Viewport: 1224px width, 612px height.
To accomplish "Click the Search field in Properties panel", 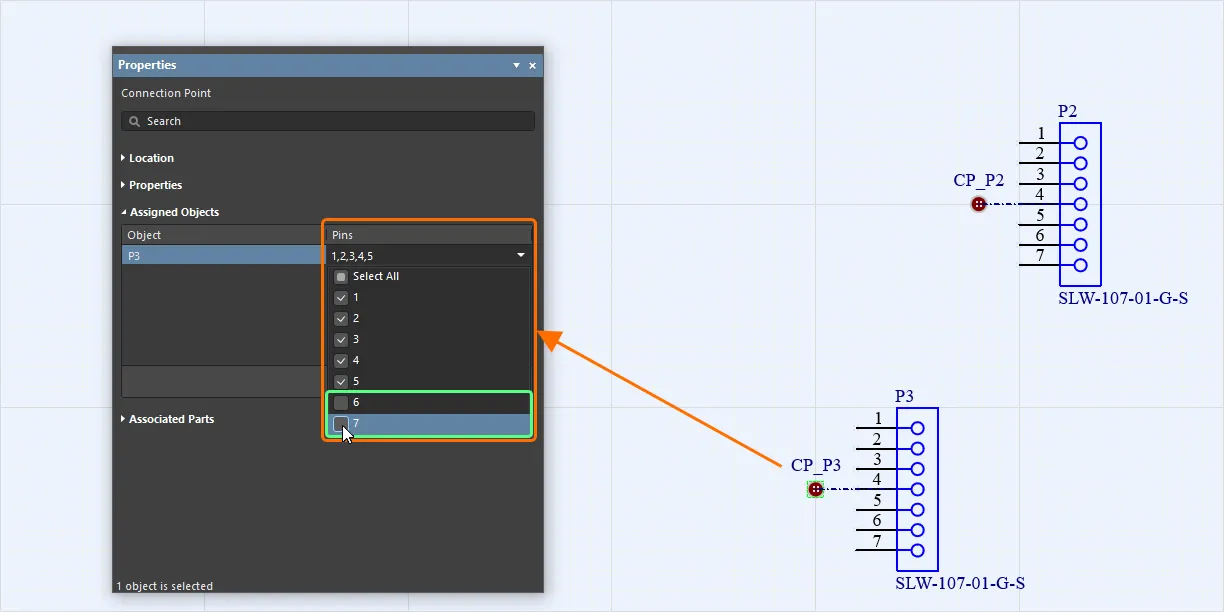I will click(x=328, y=121).
